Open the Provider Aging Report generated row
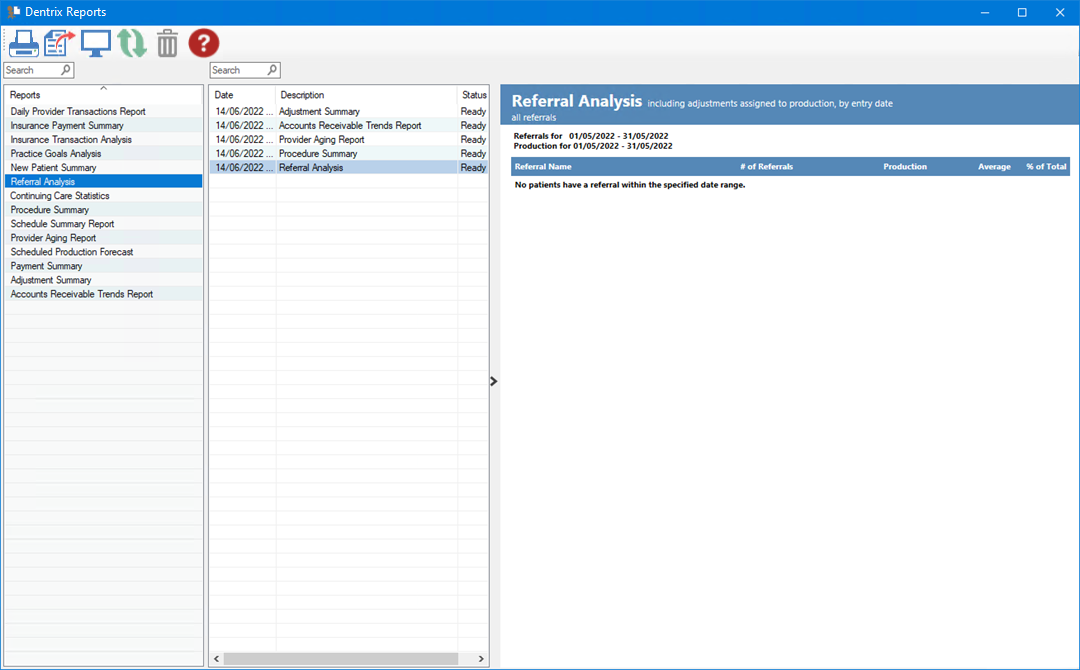 (321, 140)
